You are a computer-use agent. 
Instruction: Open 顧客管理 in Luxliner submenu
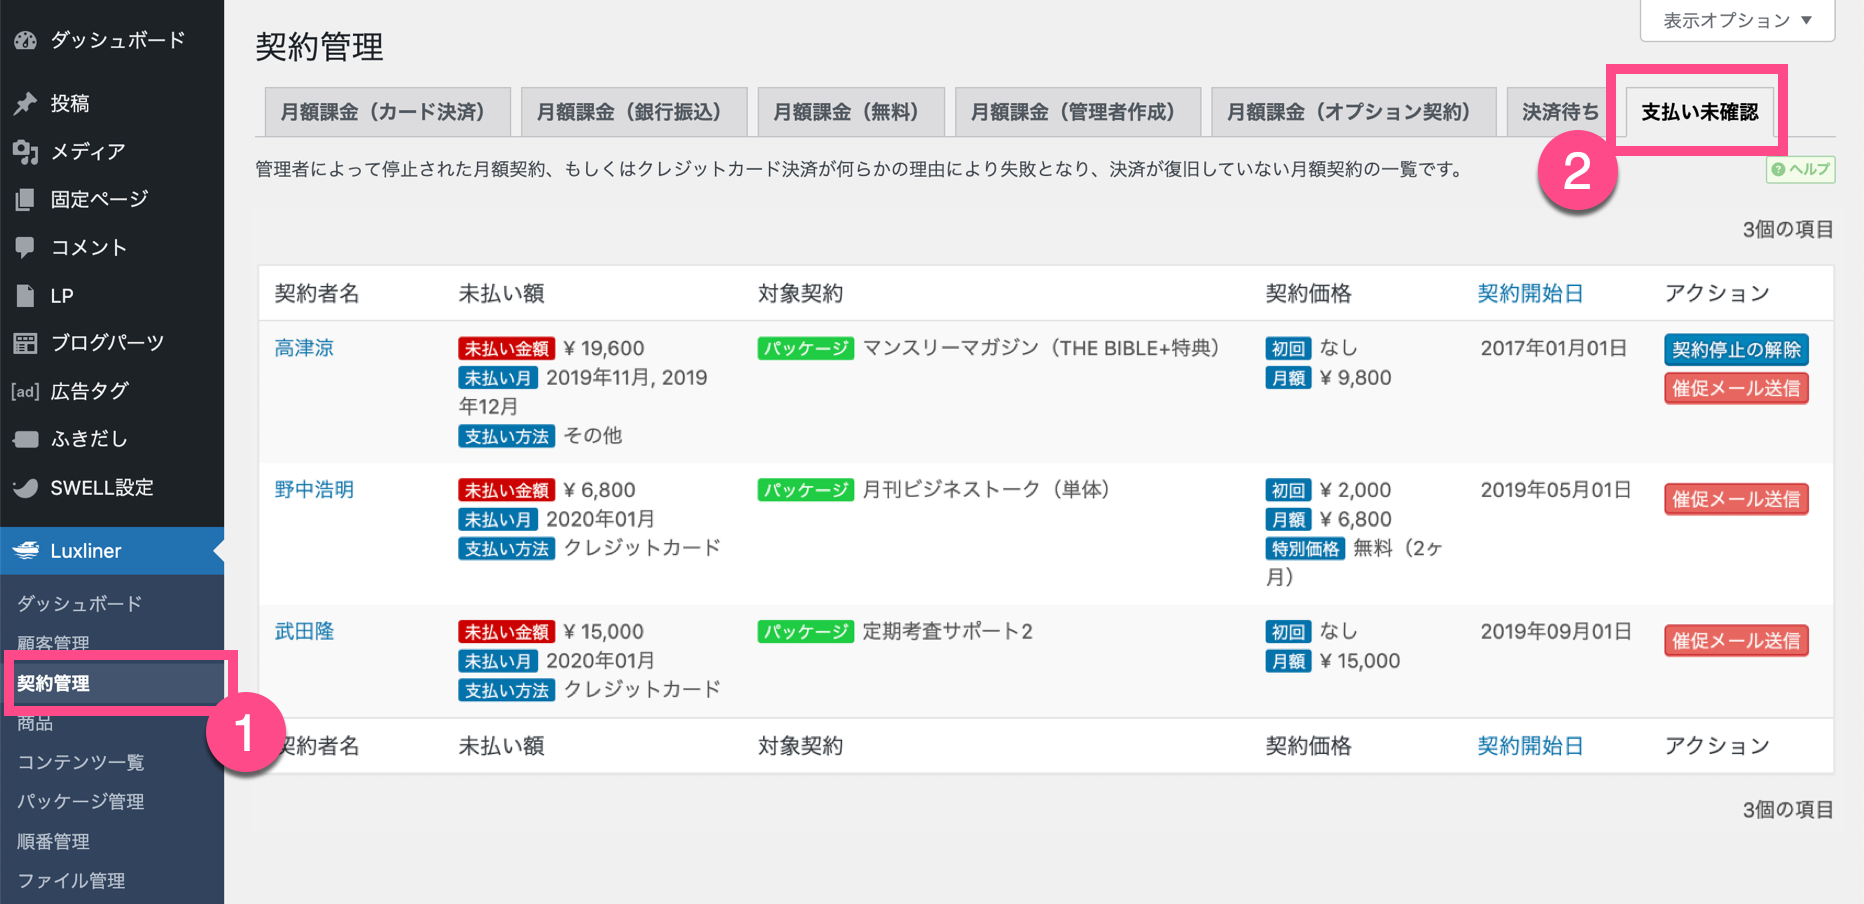point(53,643)
